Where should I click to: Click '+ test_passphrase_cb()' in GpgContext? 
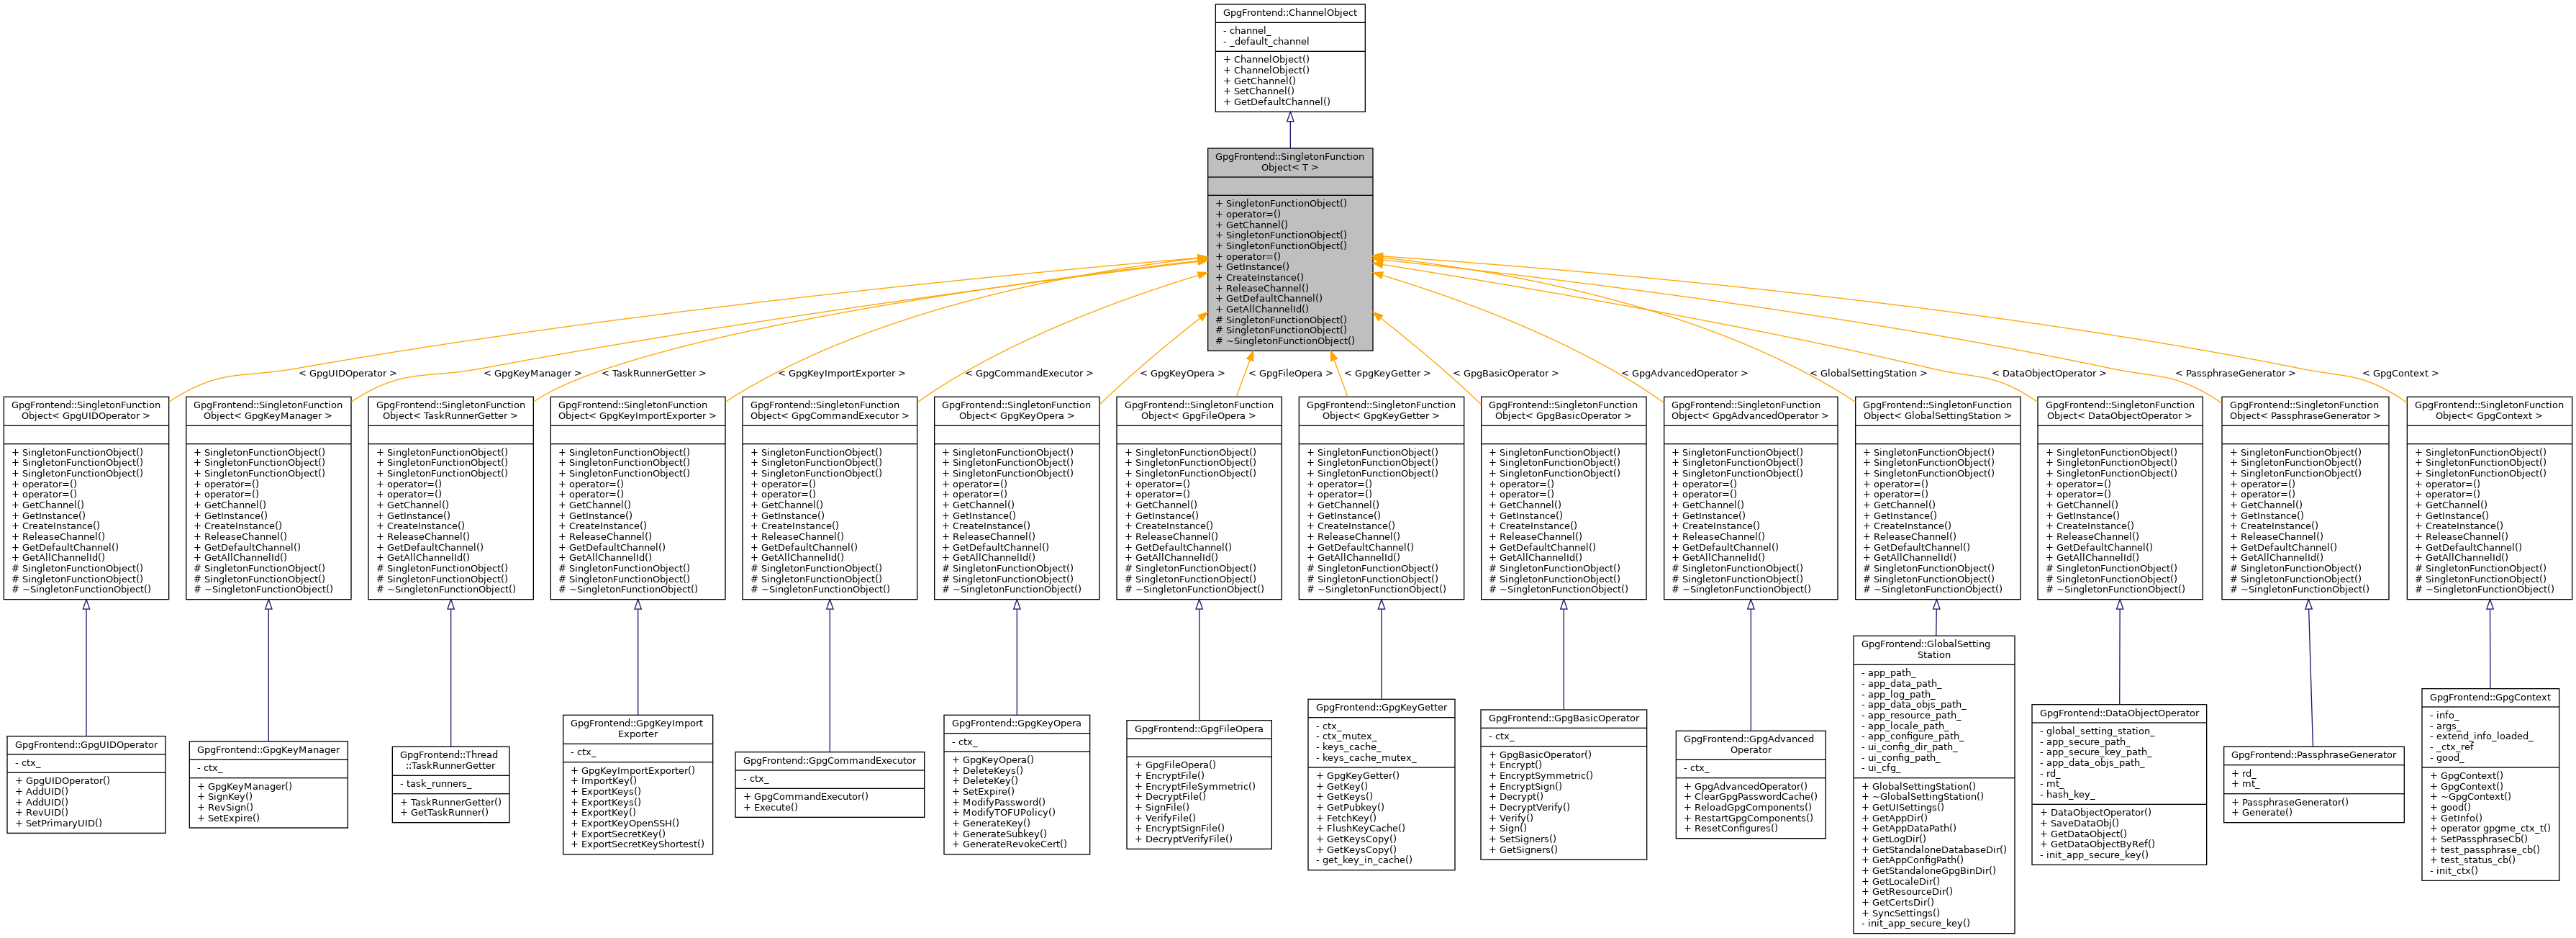tap(2484, 850)
